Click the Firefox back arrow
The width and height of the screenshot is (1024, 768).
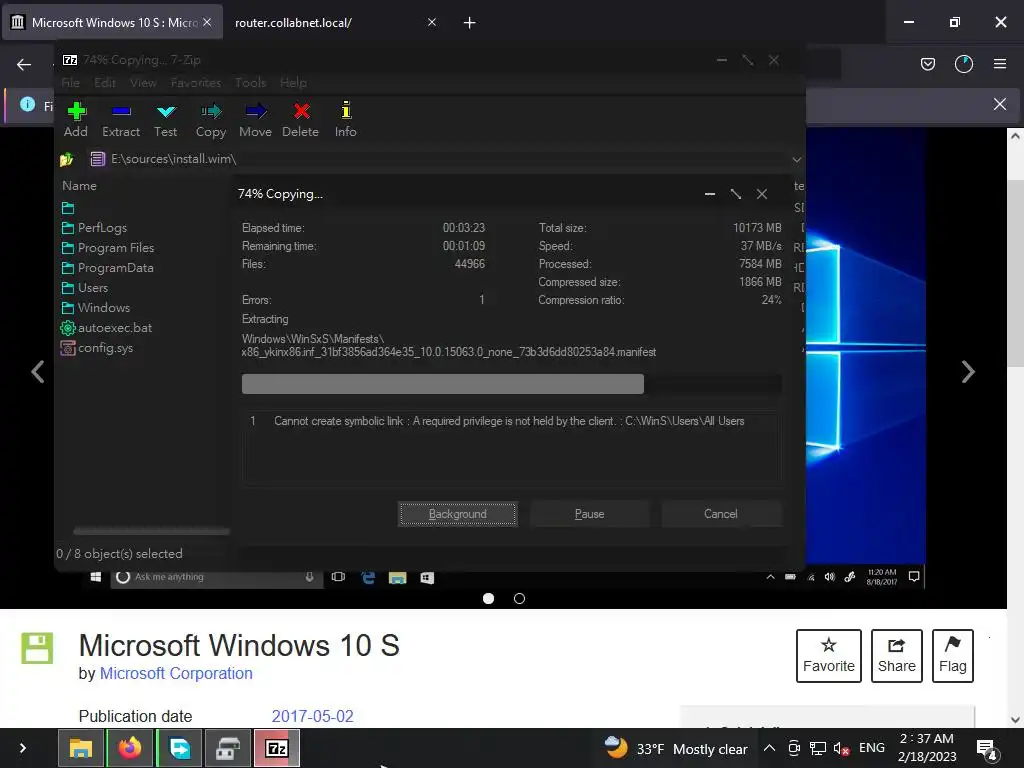pyautogui.click(x=24, y=64)
